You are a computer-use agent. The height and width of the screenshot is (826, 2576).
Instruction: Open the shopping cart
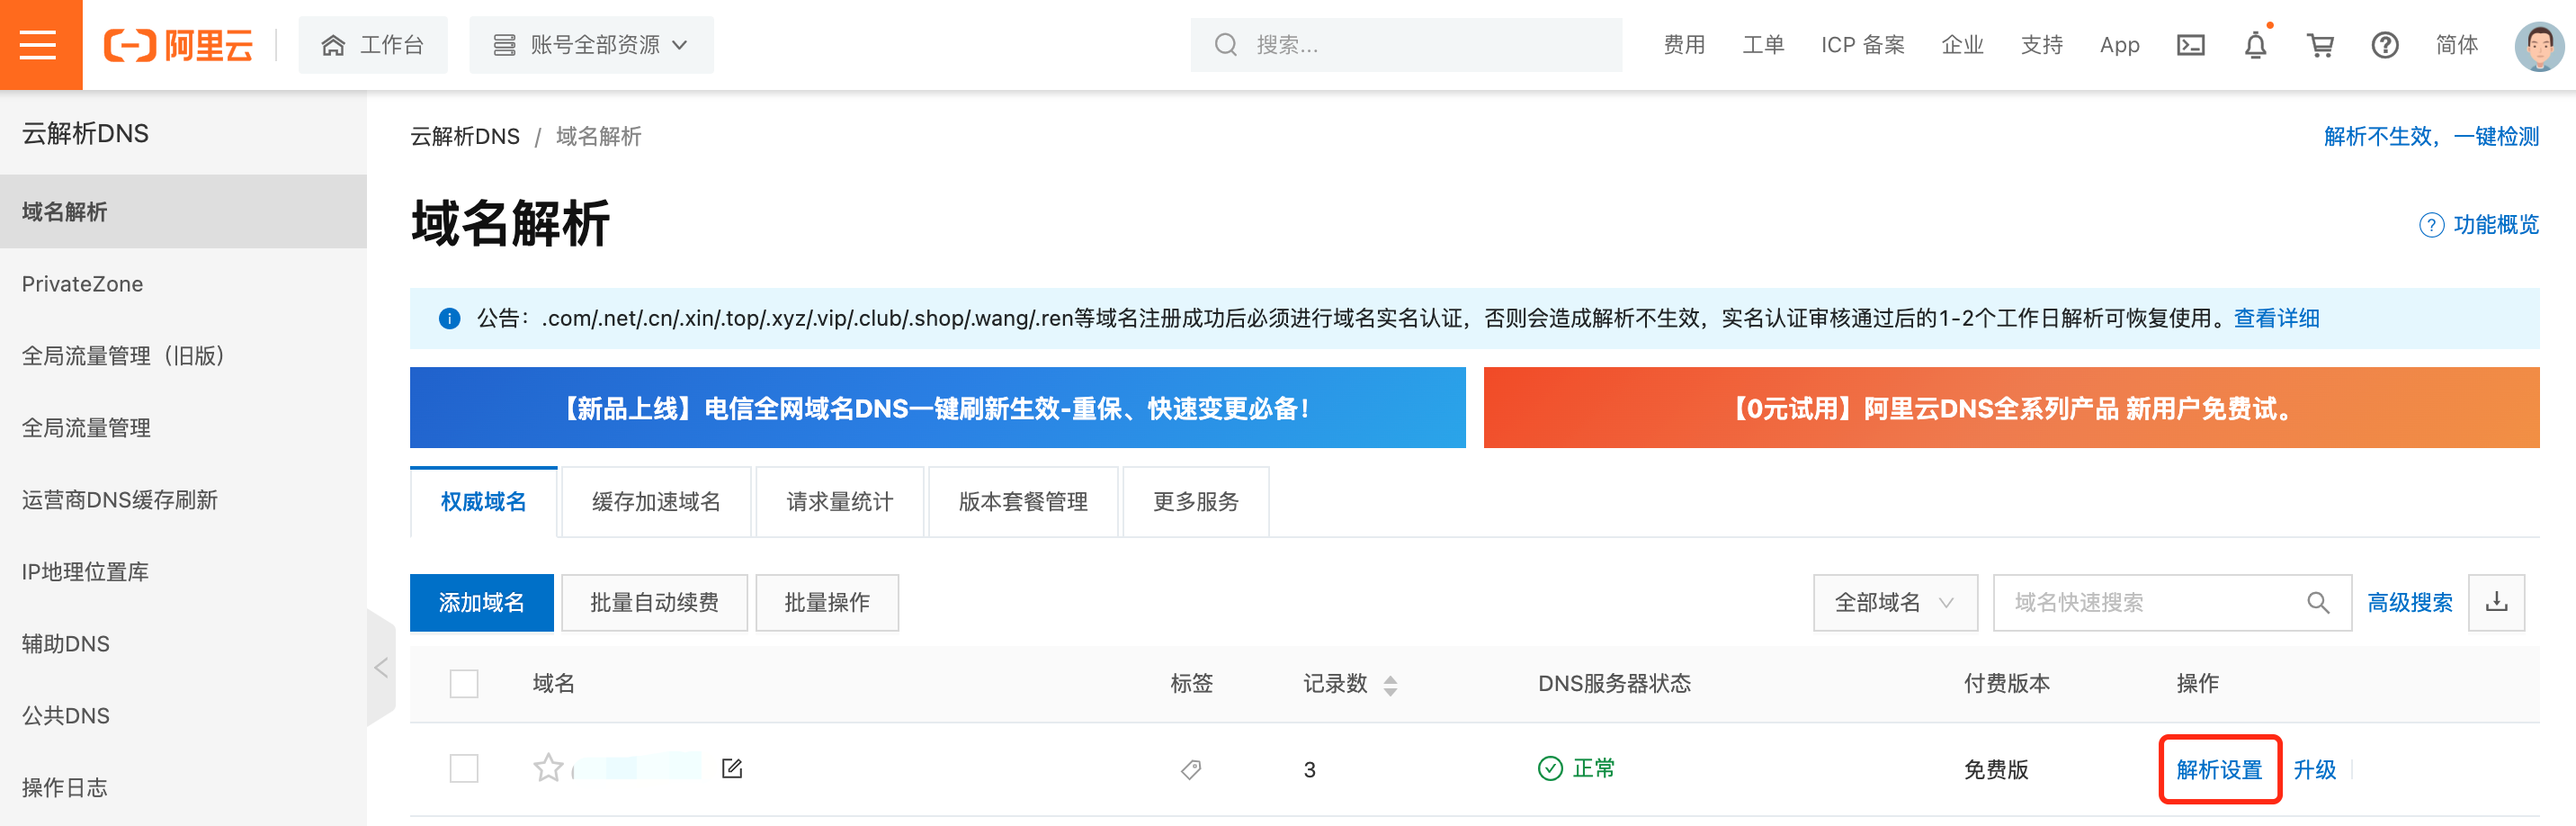click(2320, 45)
